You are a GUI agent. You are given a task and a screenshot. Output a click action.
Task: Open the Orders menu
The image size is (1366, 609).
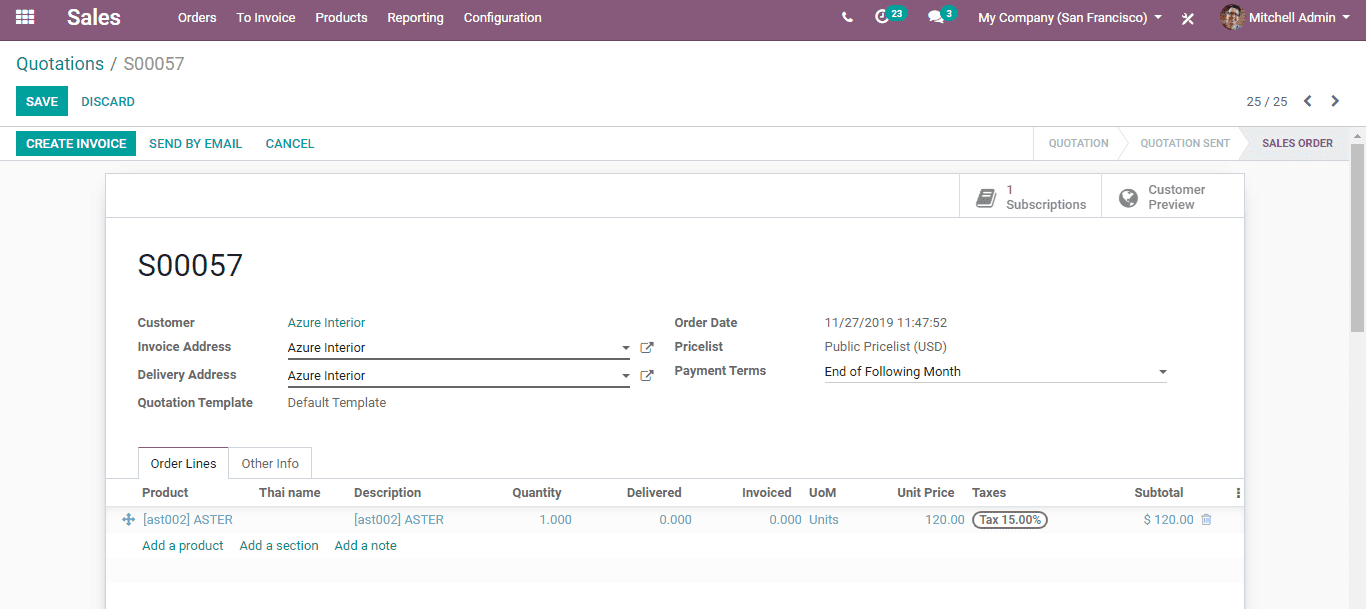(x=197, y=18)
